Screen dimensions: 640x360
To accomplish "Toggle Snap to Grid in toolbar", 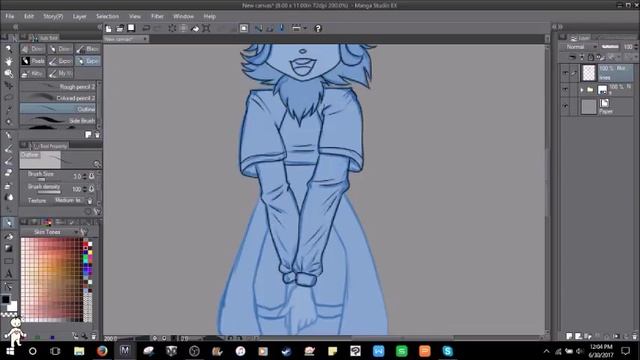I will click(281, 28).
